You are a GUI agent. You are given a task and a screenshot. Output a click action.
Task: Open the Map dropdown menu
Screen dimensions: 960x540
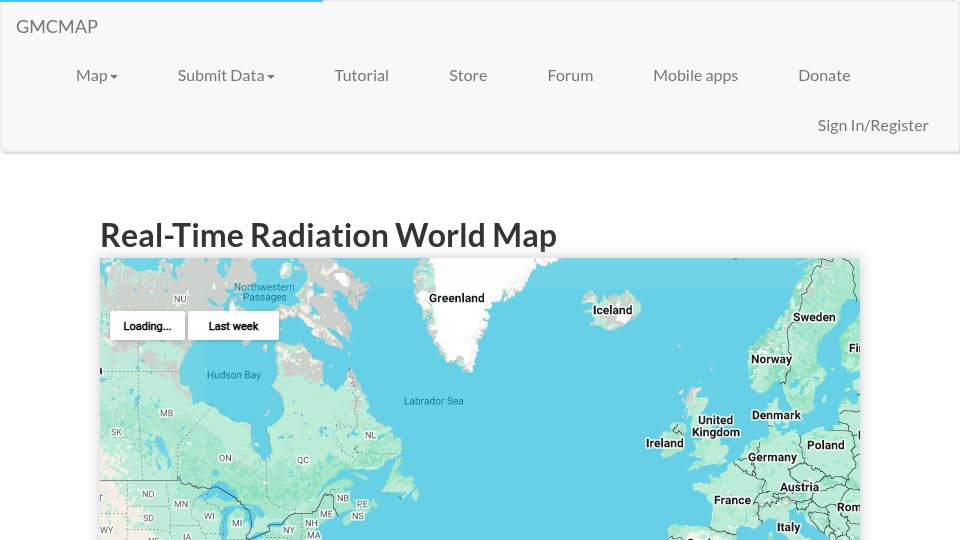97,76
